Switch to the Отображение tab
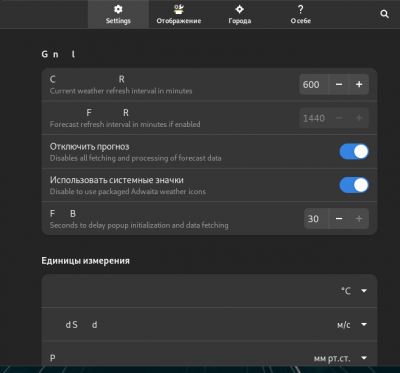 pyautogui.click(x=179, y=14)
